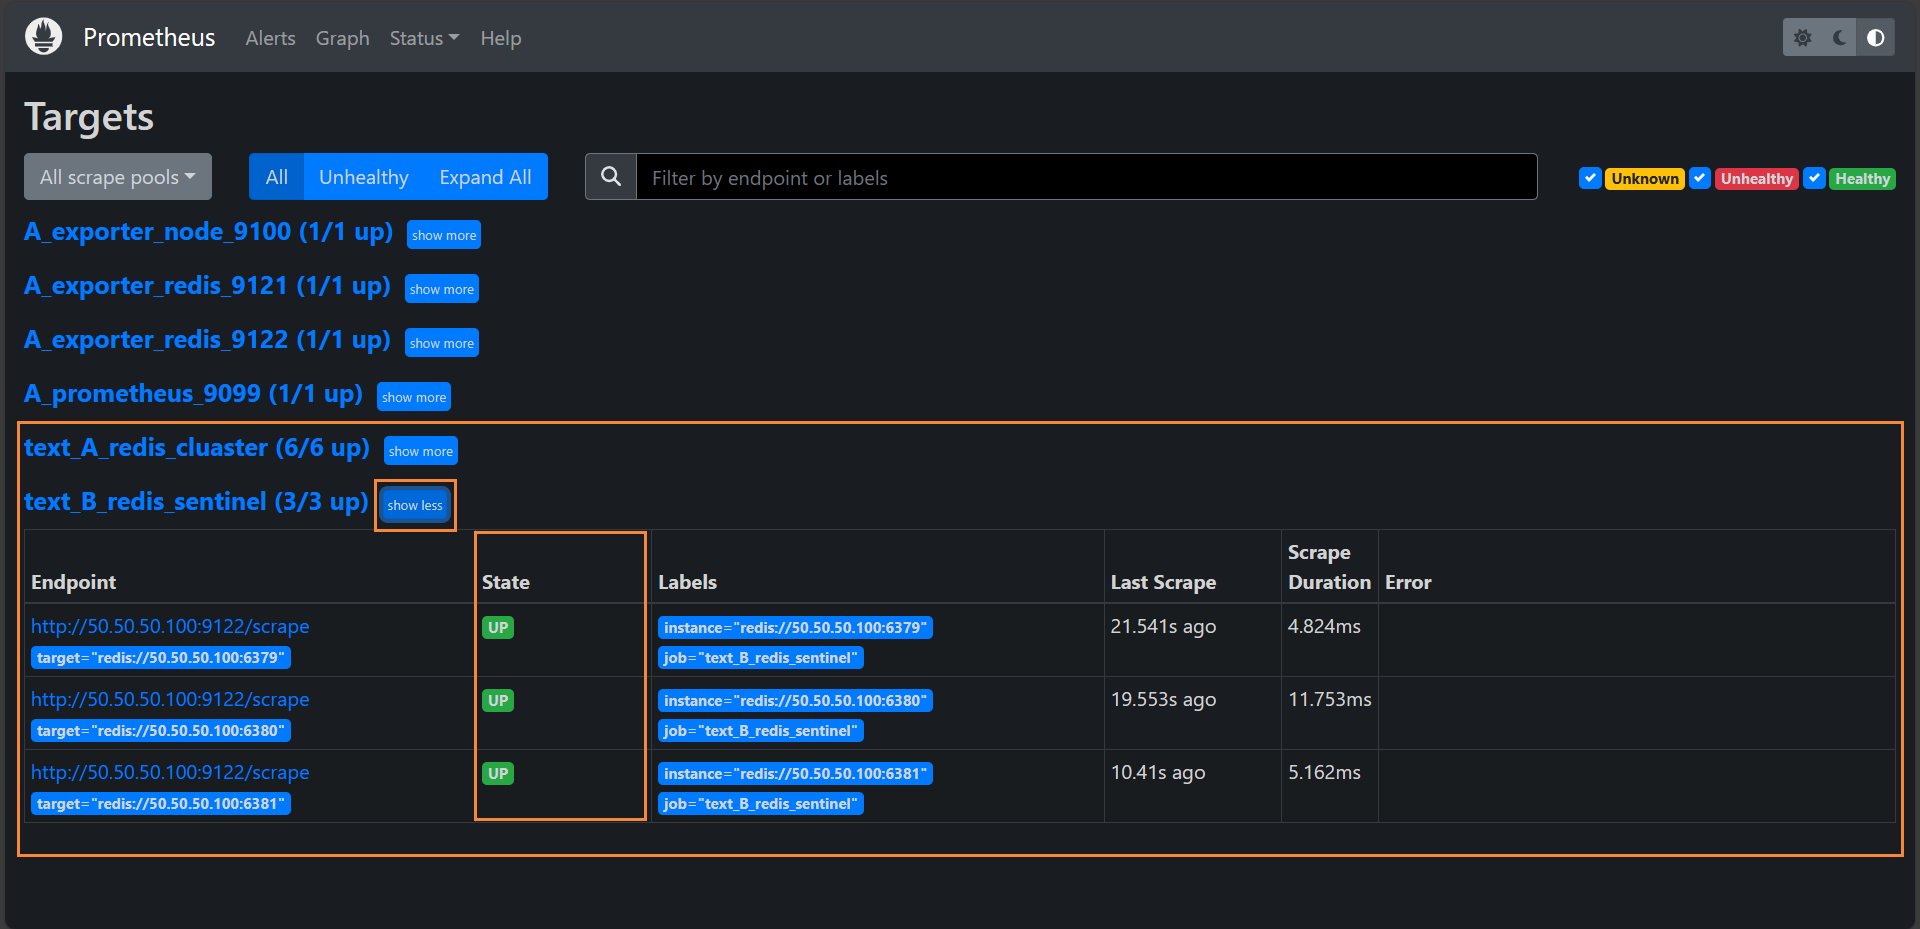This screenshot has height=929, width=1920.
Task: Click the 11.753ms scrape duration
Action: [1330, 699]
